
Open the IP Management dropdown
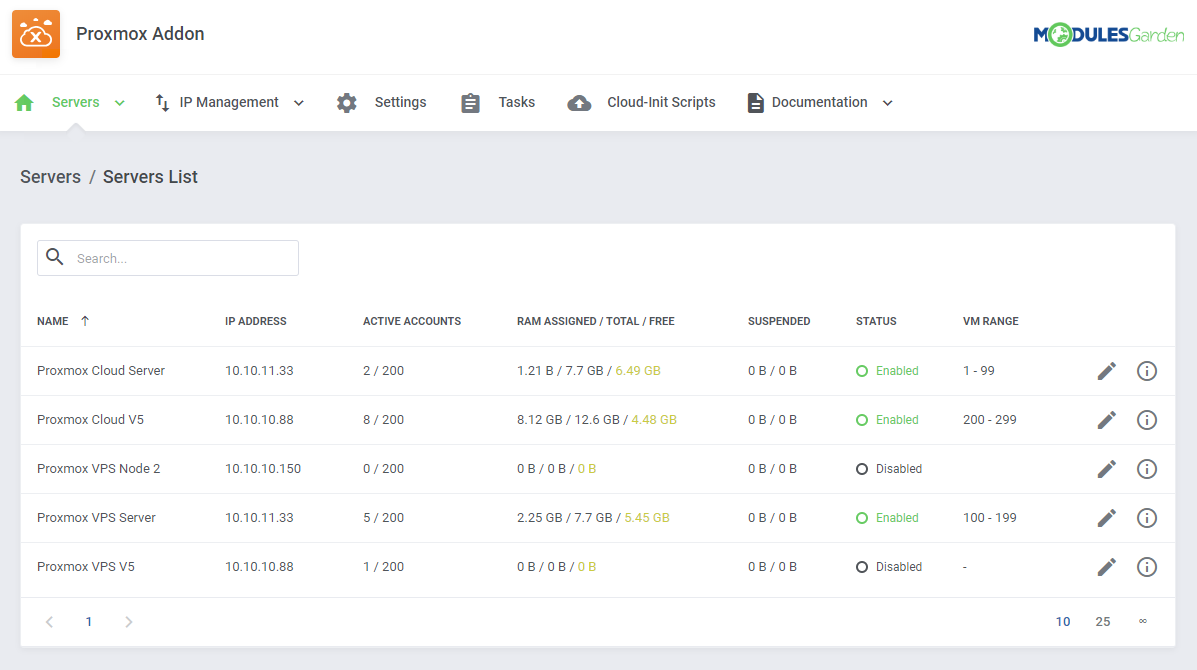click(x=297, y=101)
